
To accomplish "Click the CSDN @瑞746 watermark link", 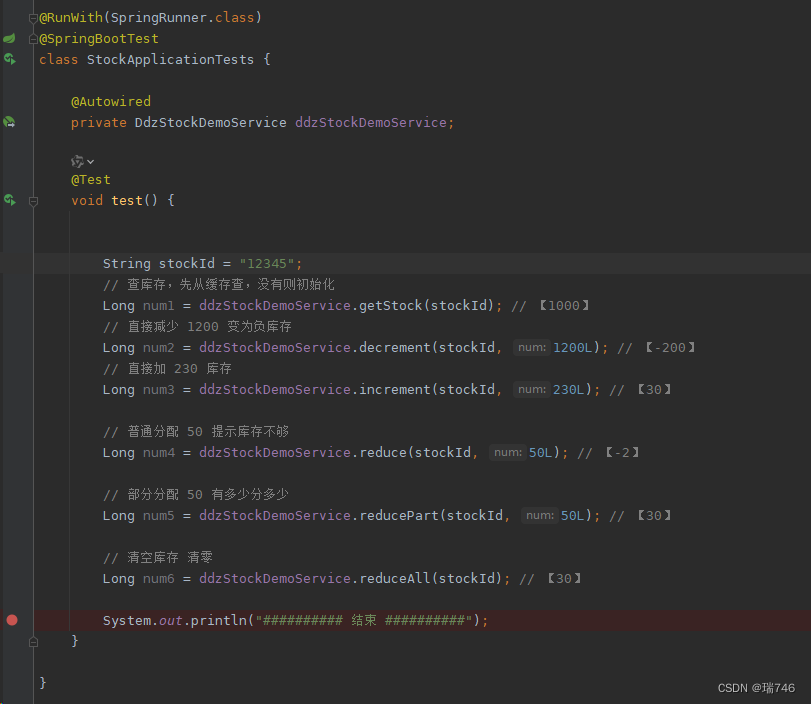I will click(756, 688).
